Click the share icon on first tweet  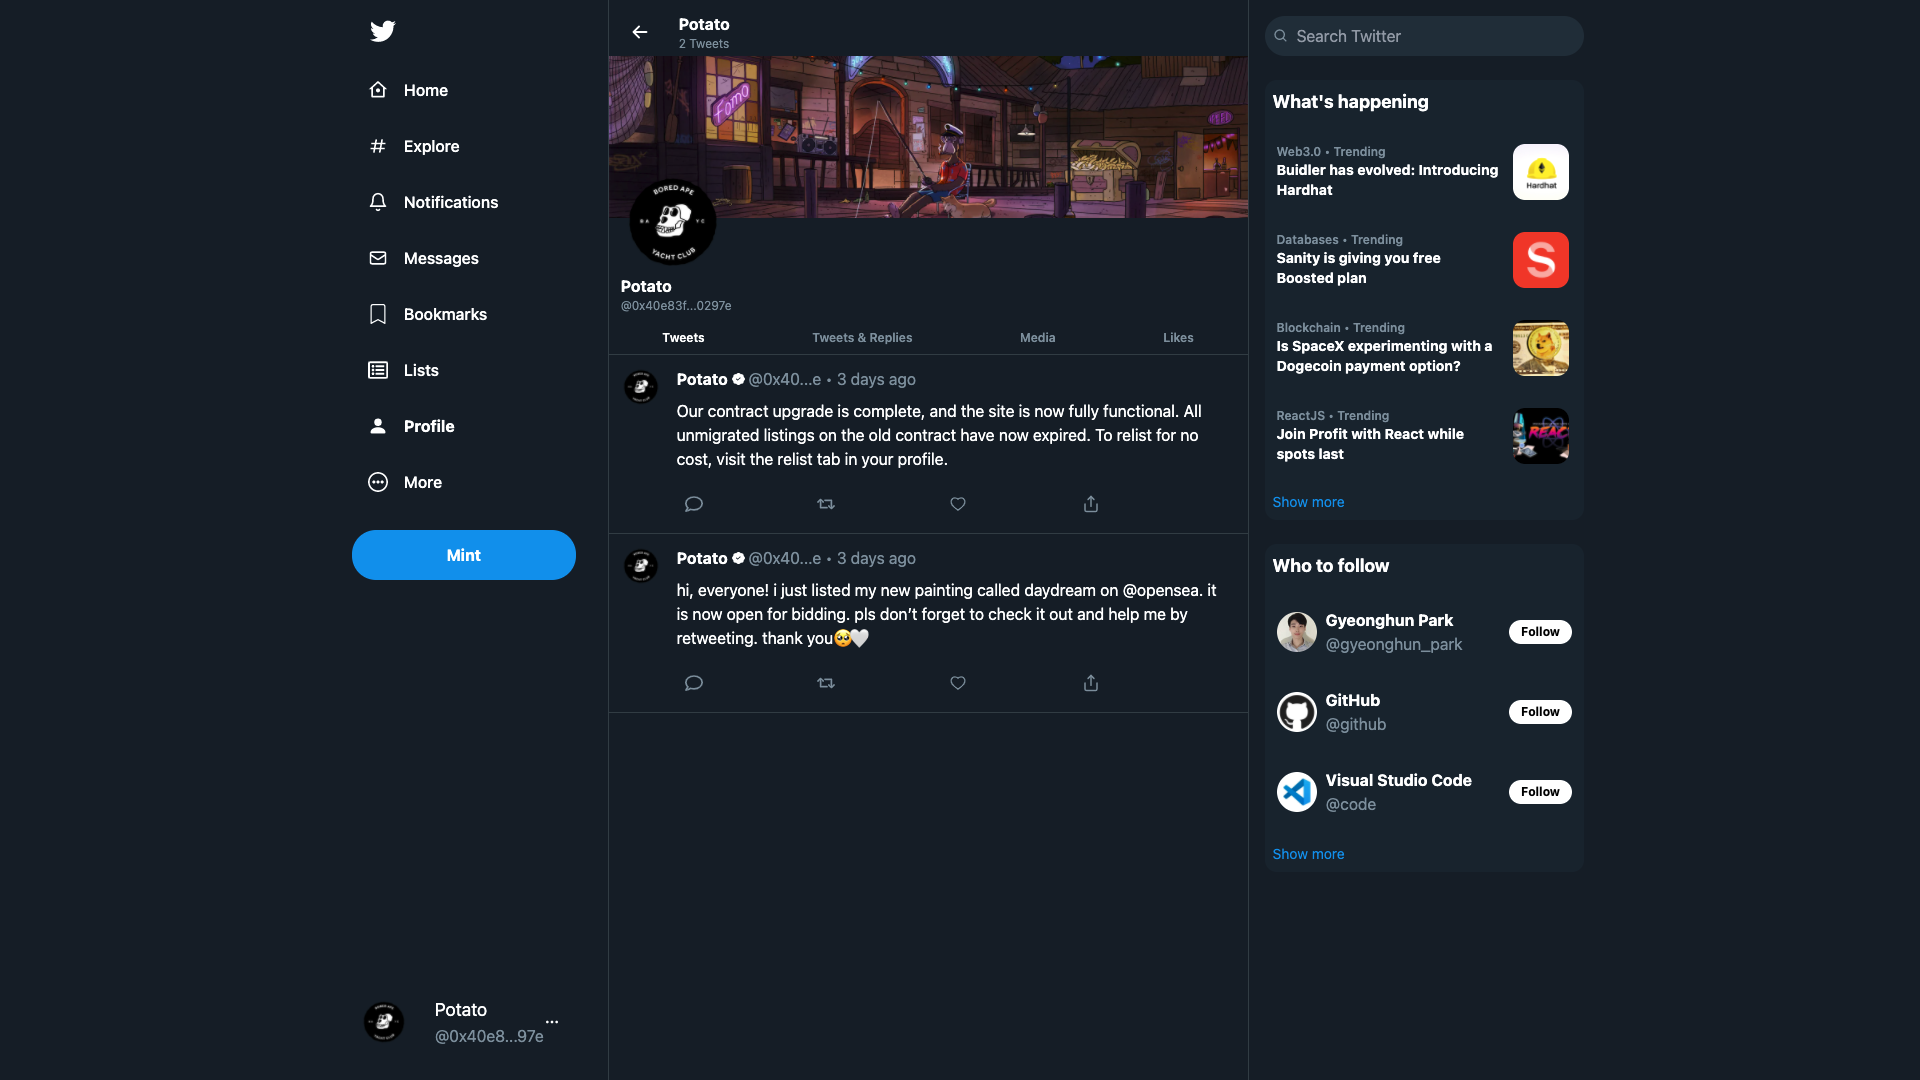[x=1089, y=504]
